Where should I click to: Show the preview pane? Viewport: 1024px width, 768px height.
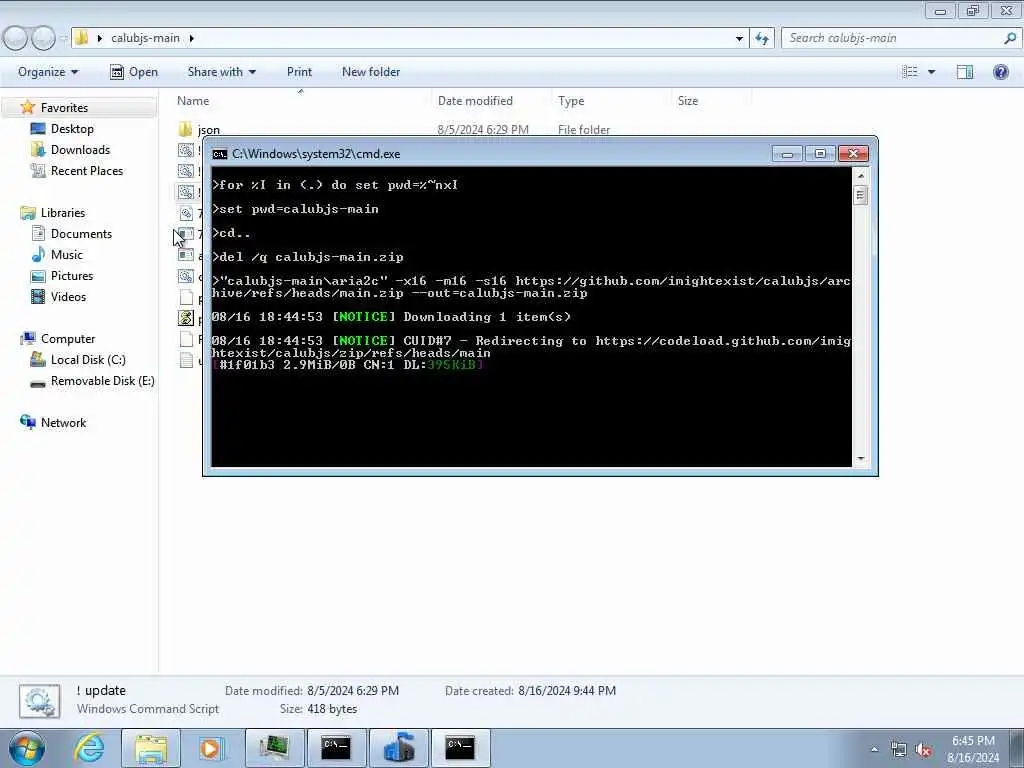coord(965,72)
